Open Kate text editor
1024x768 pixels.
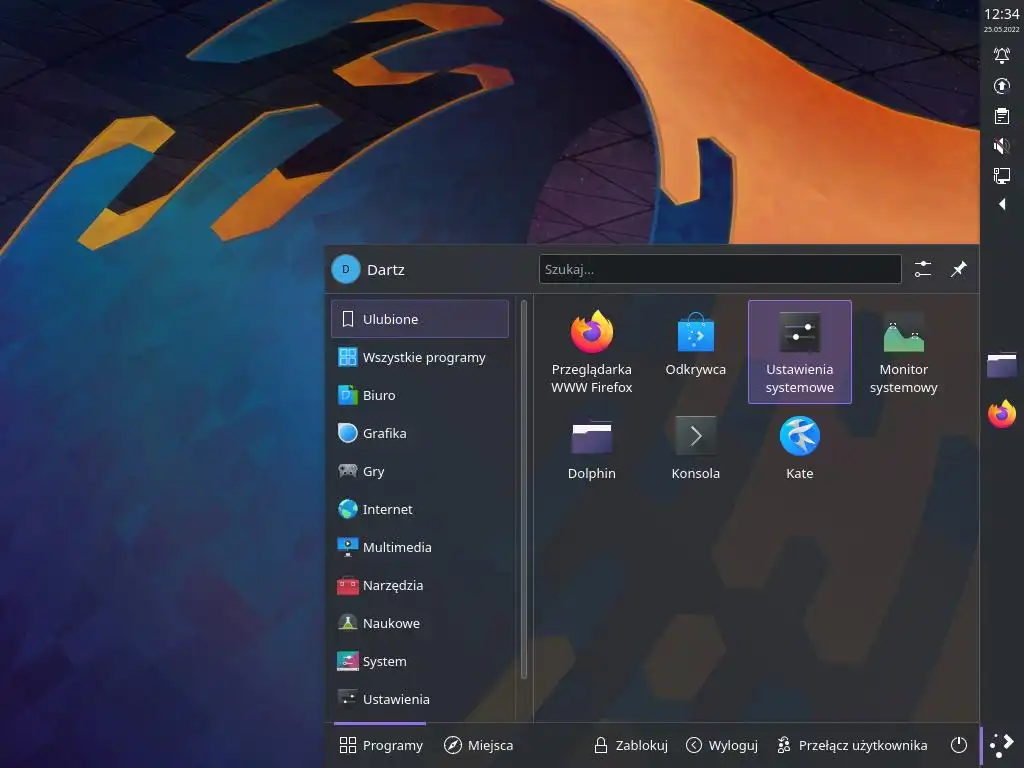pos(799,449)
